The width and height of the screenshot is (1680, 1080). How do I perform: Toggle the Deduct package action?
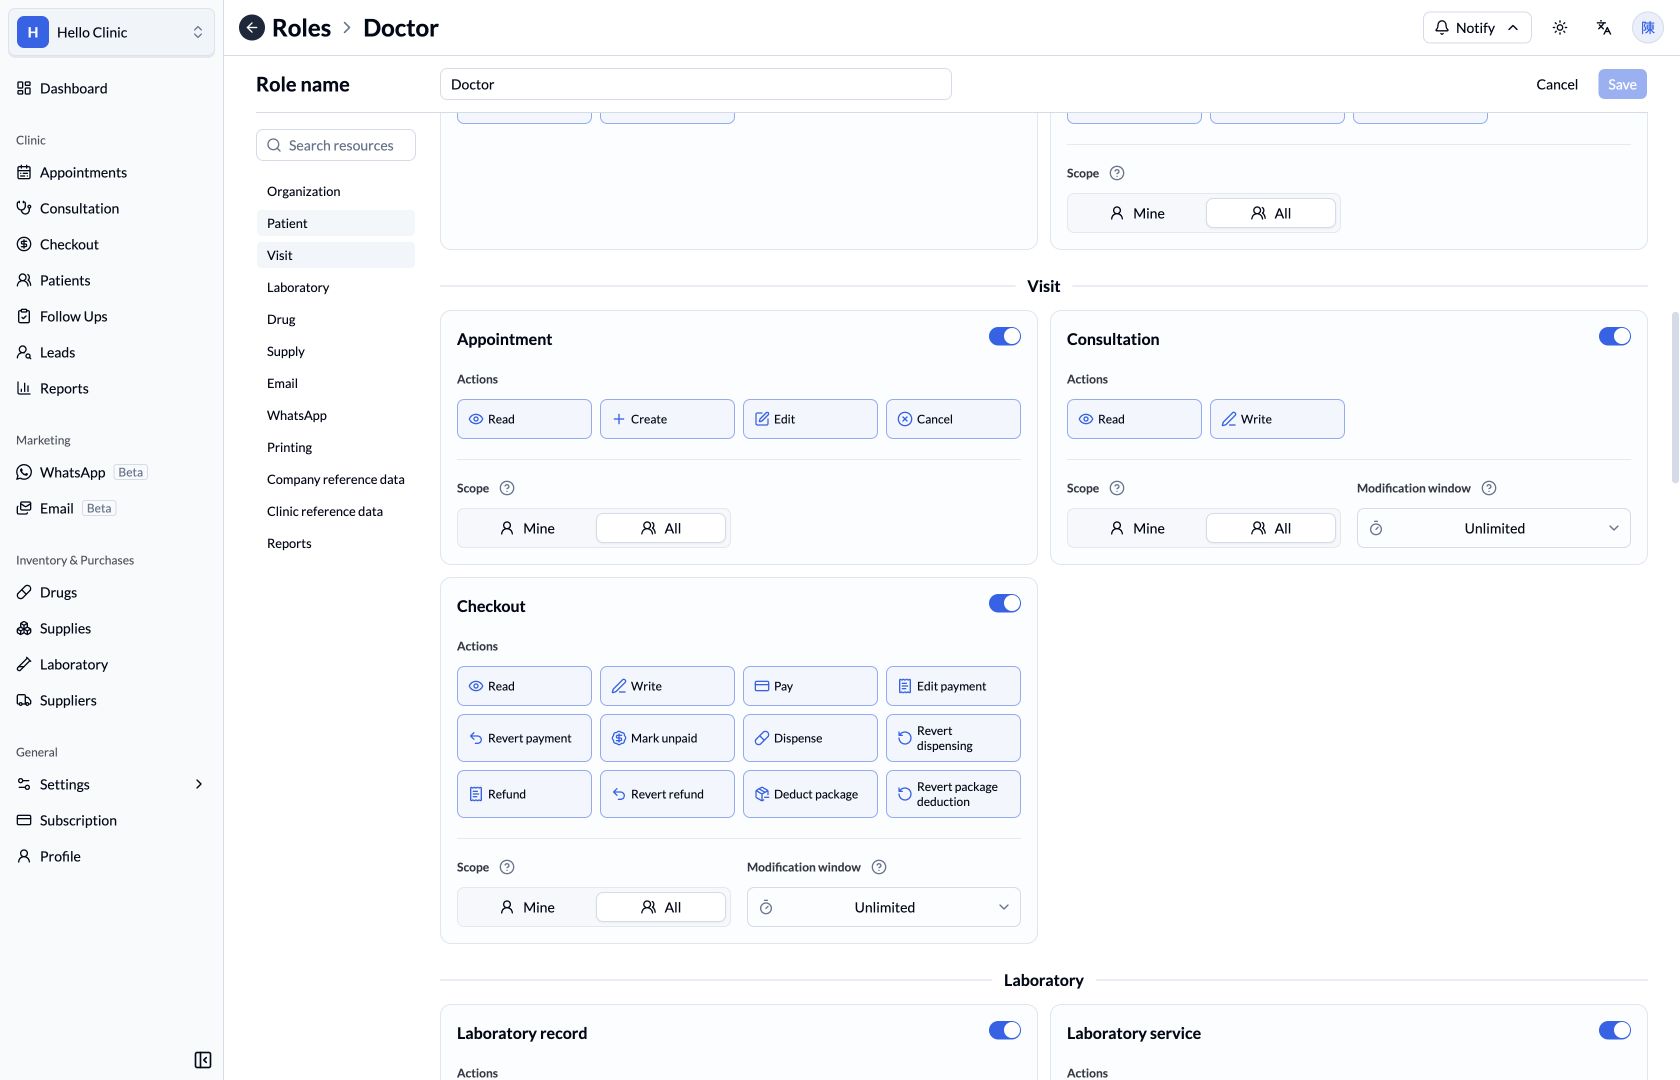[810, 794]
